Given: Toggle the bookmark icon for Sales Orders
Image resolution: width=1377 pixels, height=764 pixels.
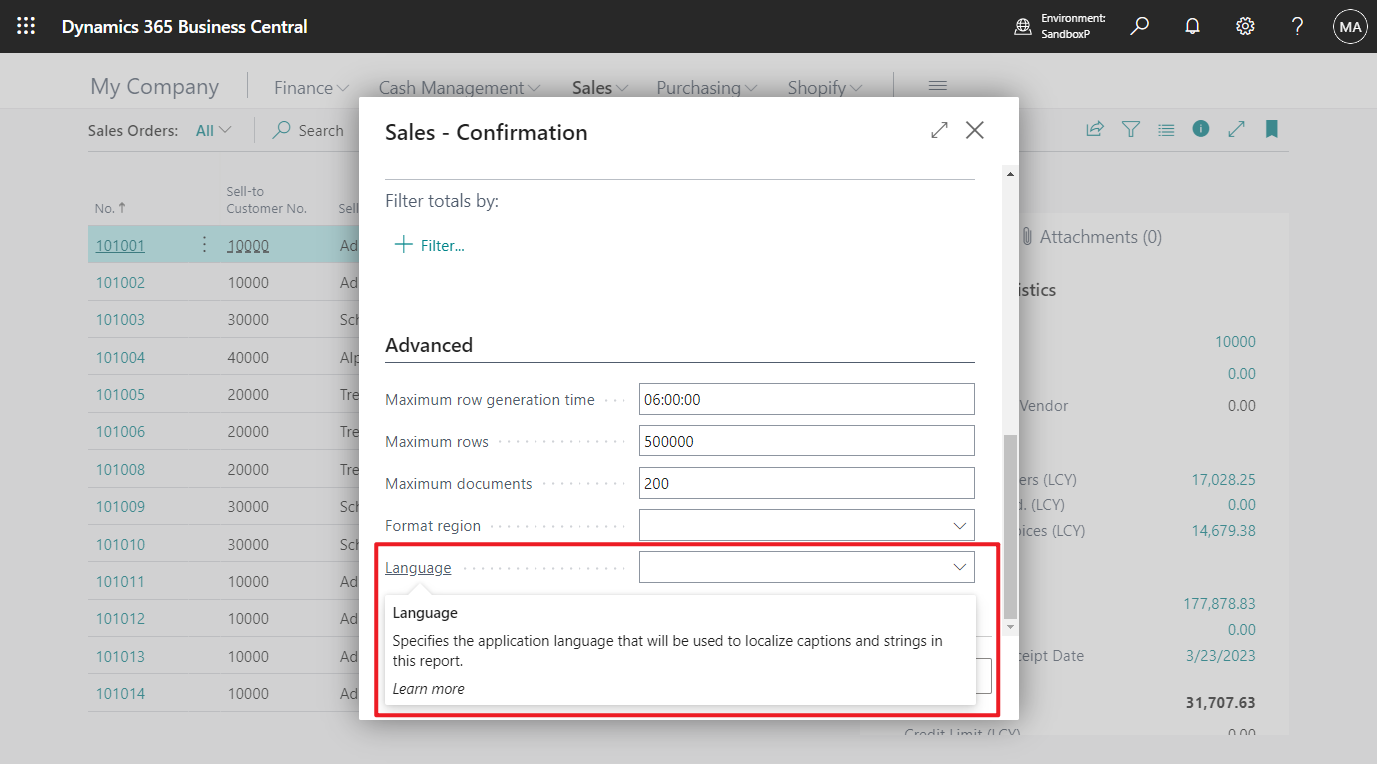Looking at the screenshot, I should (1271, 129).
